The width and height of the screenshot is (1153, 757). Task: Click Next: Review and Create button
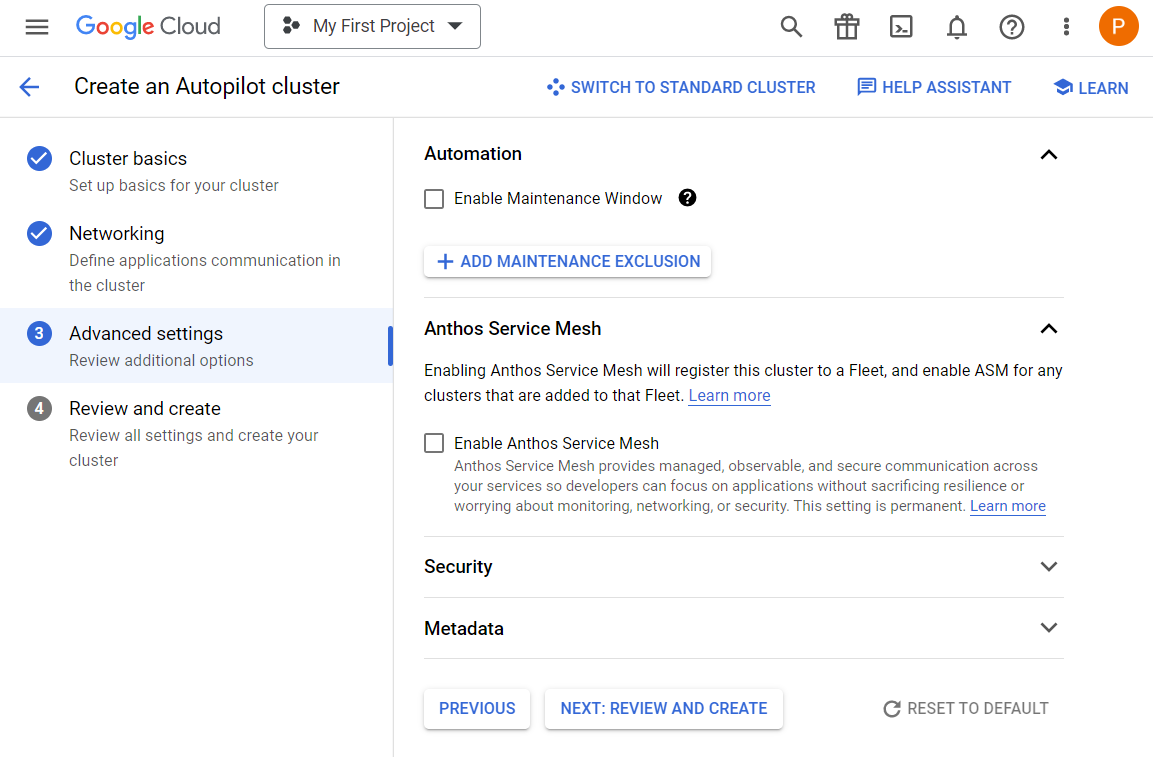(x=663, y=708)
